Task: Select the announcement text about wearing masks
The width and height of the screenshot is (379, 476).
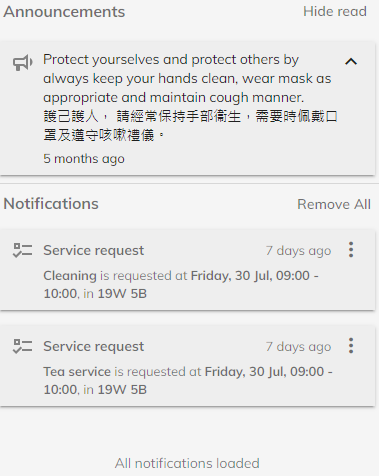Action: point(187,79)
